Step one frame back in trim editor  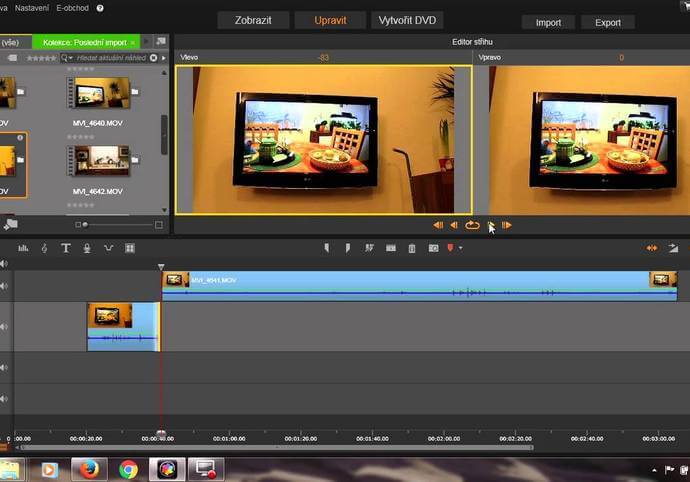pyautogui.click(x=454, y=225)
